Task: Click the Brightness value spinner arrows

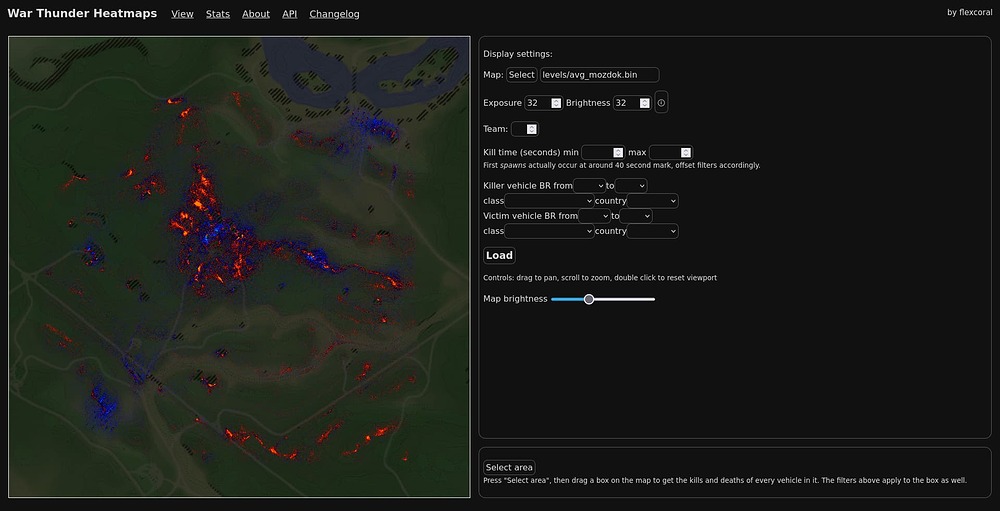Action: pos(645,103)
